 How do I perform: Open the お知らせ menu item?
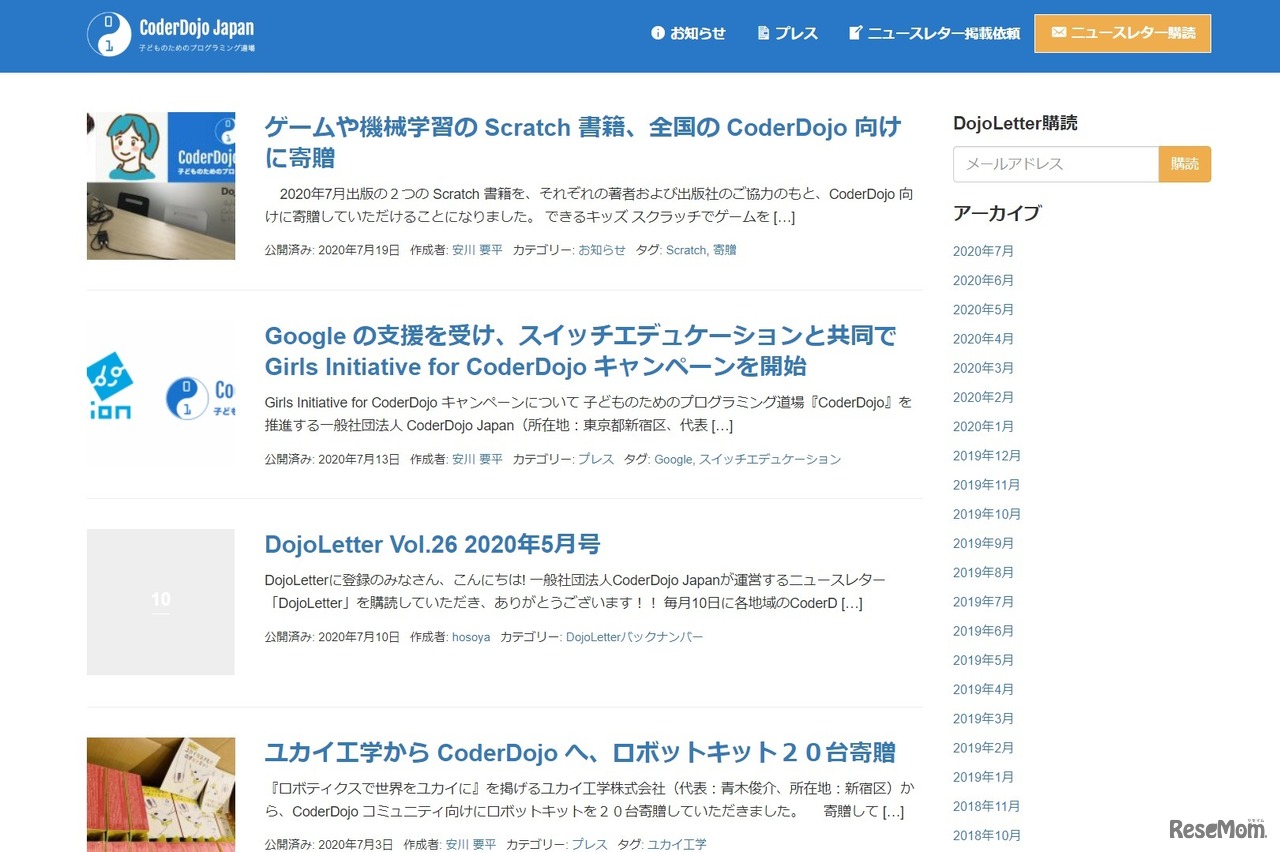pyautogui.click(x=698, y=33)
